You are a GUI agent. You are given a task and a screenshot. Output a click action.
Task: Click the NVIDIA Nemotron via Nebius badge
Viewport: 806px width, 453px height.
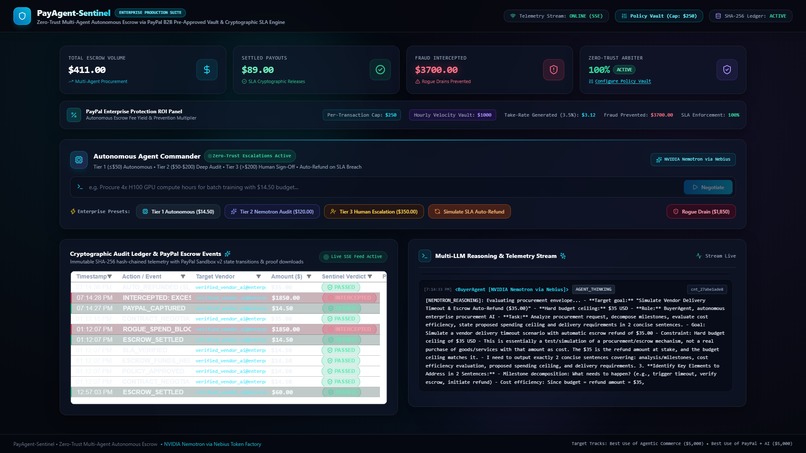point(693,159)
